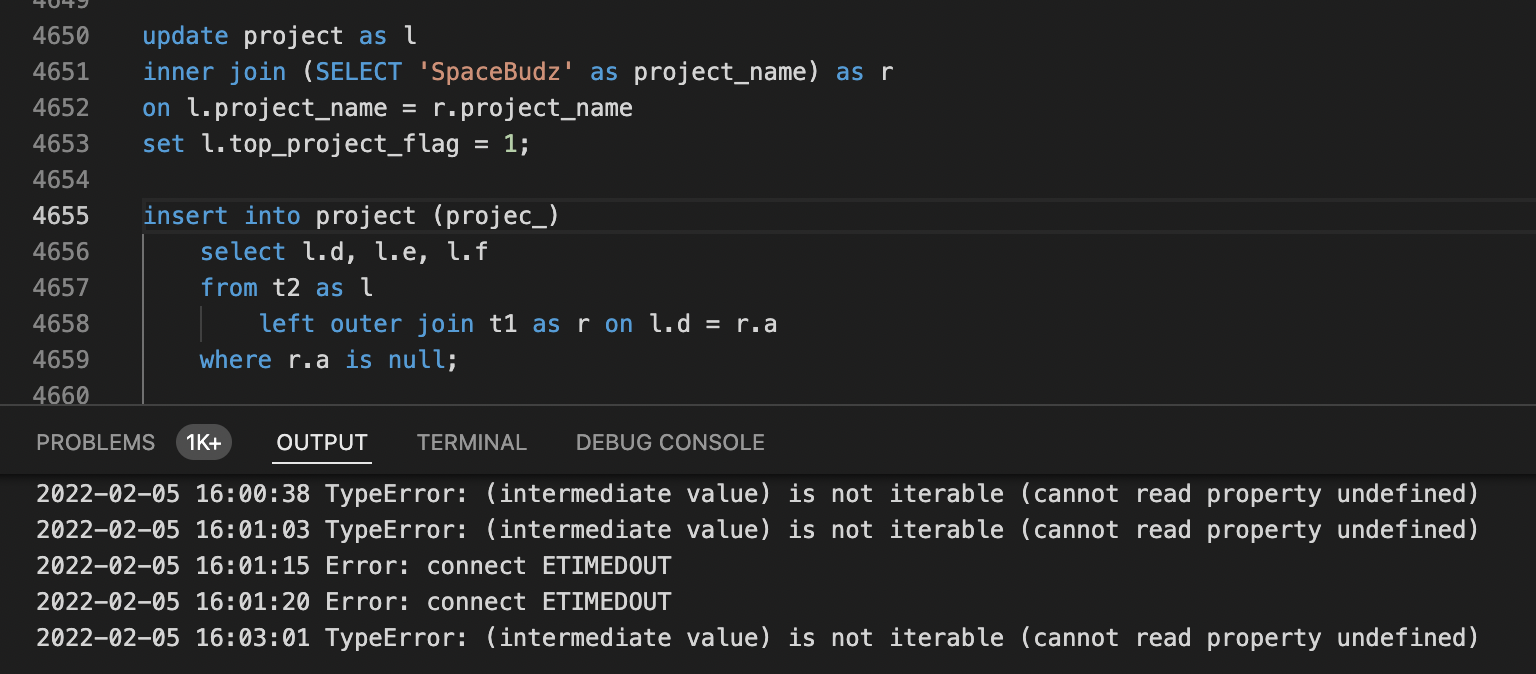Image resolution: width=1536 pixels, height=674 pixels.
Task: Select the DEBUG CONSOLE tab
Action: tap(669, 442)
